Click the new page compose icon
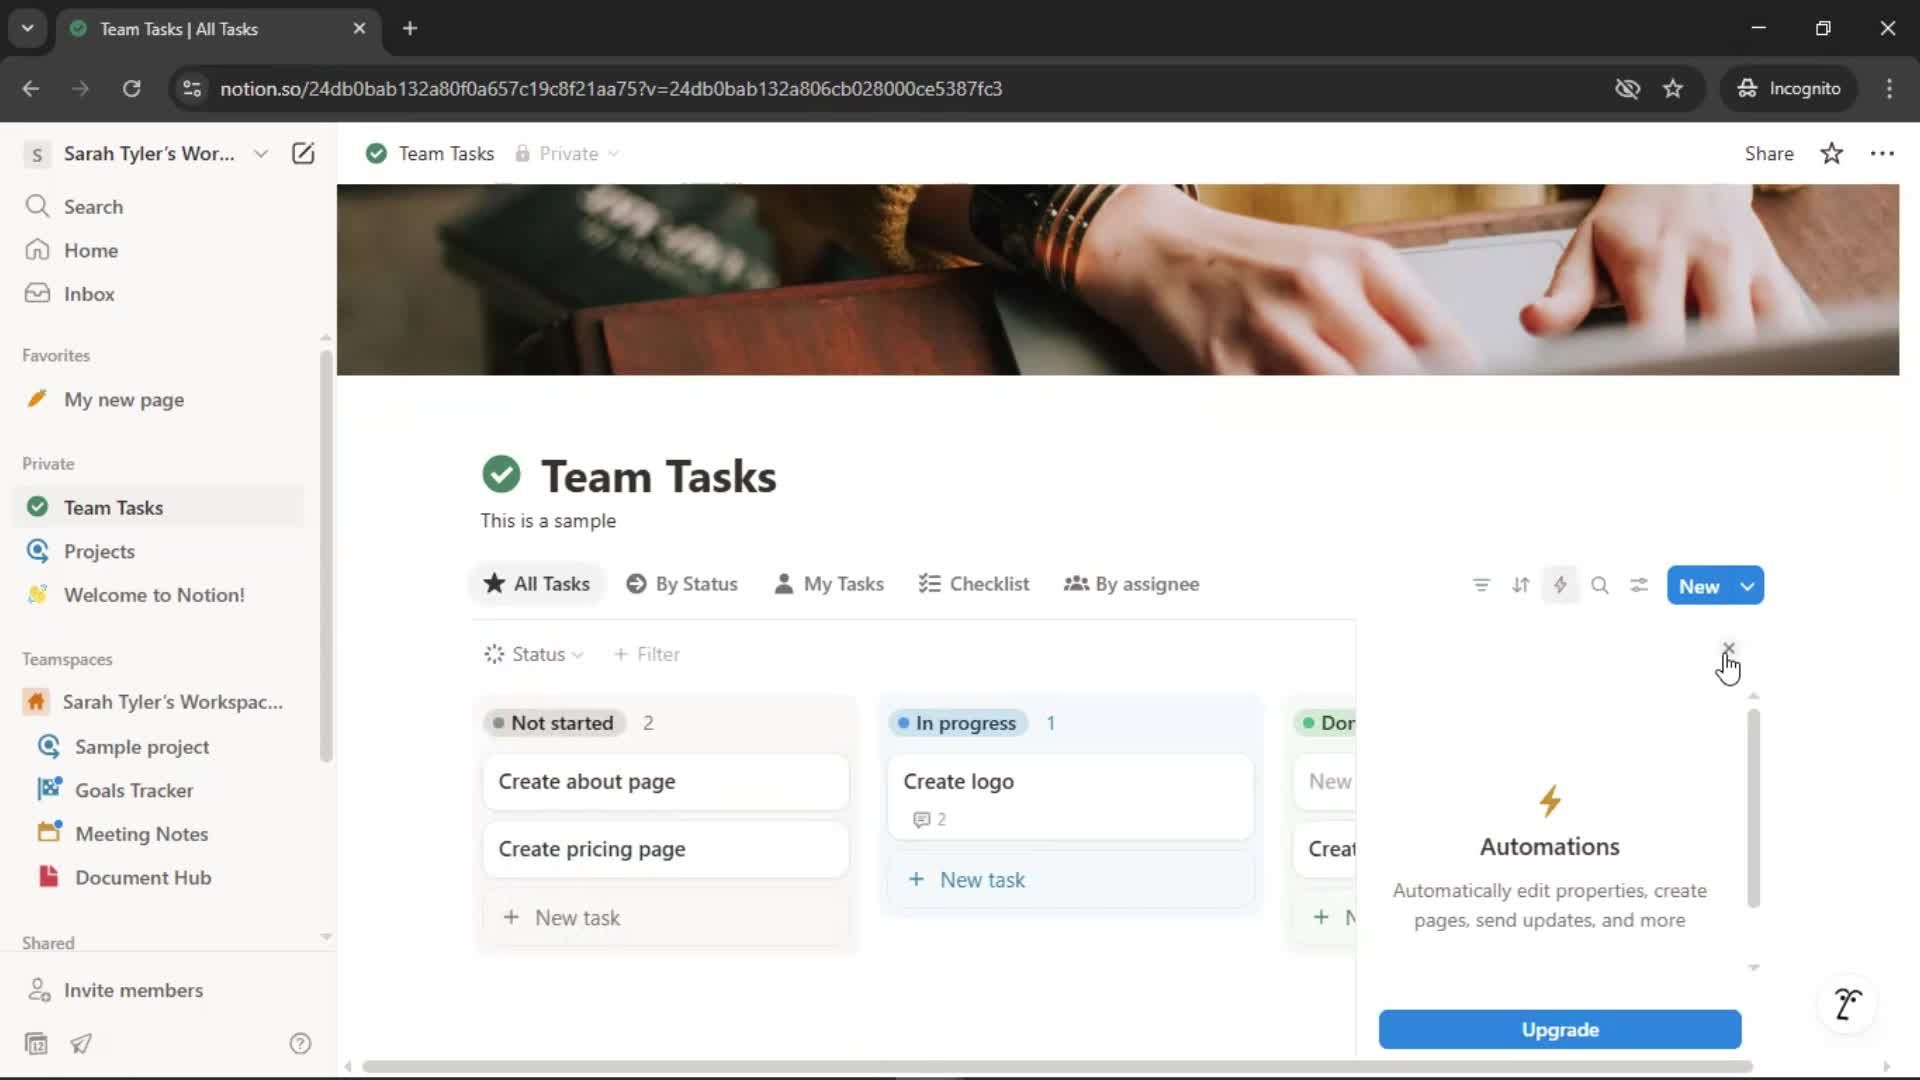The image size is (1920, 1080). click(303, 153)
